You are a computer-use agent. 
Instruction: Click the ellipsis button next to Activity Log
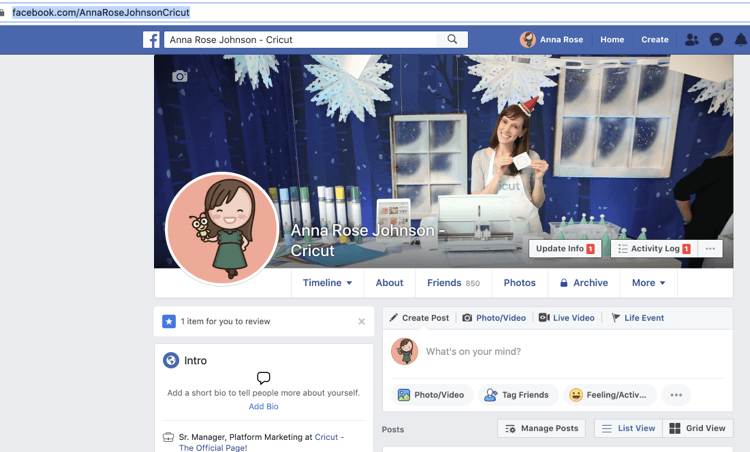point(710,249)
